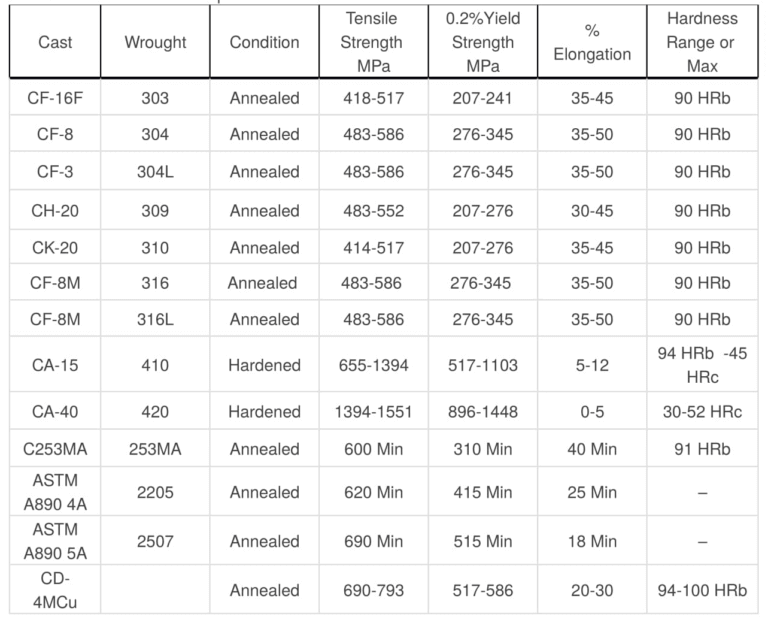Viewport: 768px width, 629px height.
Task: Select the CF-16F cast cell
Action: [x=55, y=97]
